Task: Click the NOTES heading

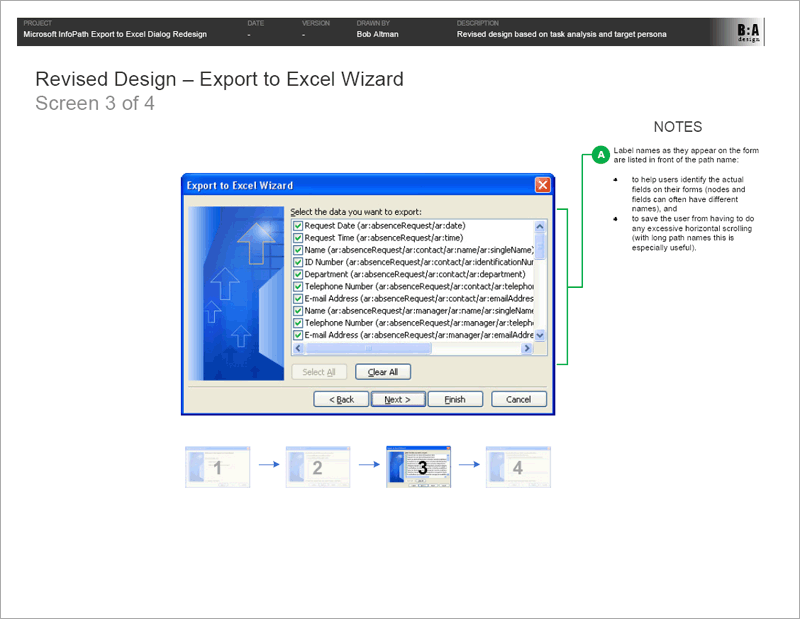Action: tap(678, 127)
